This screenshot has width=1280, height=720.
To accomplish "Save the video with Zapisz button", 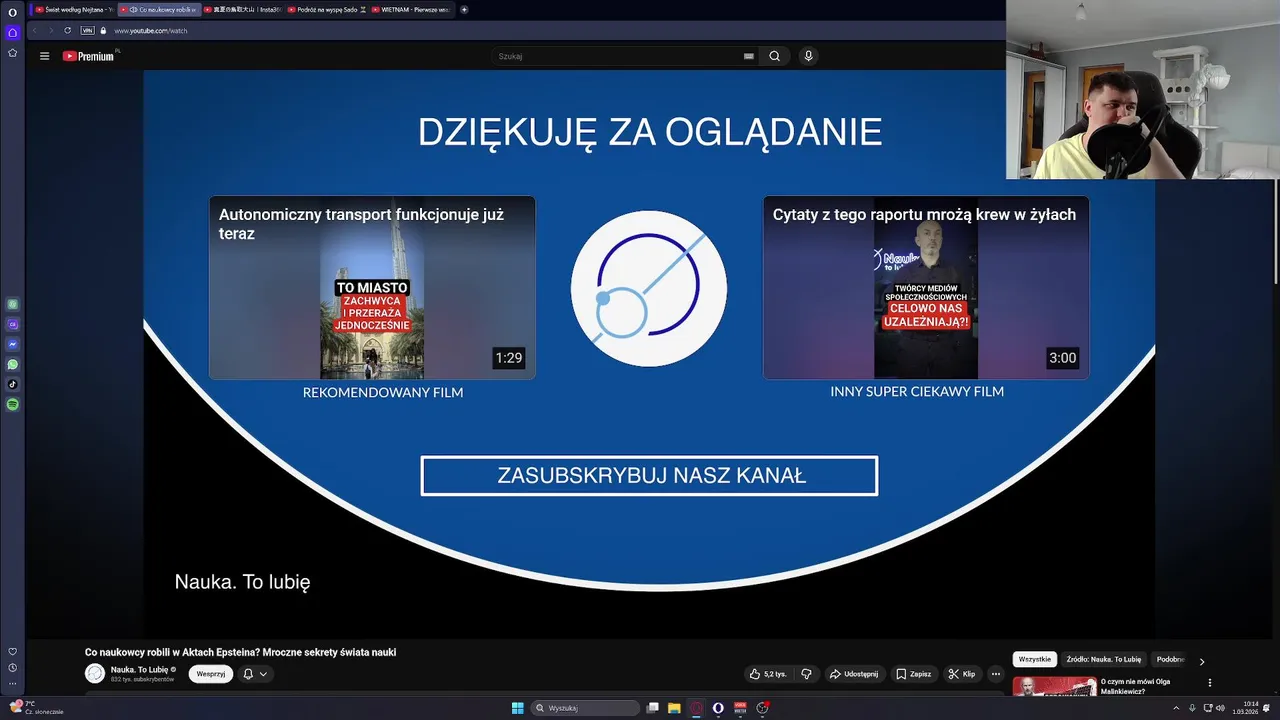I will tap(913, 674).
